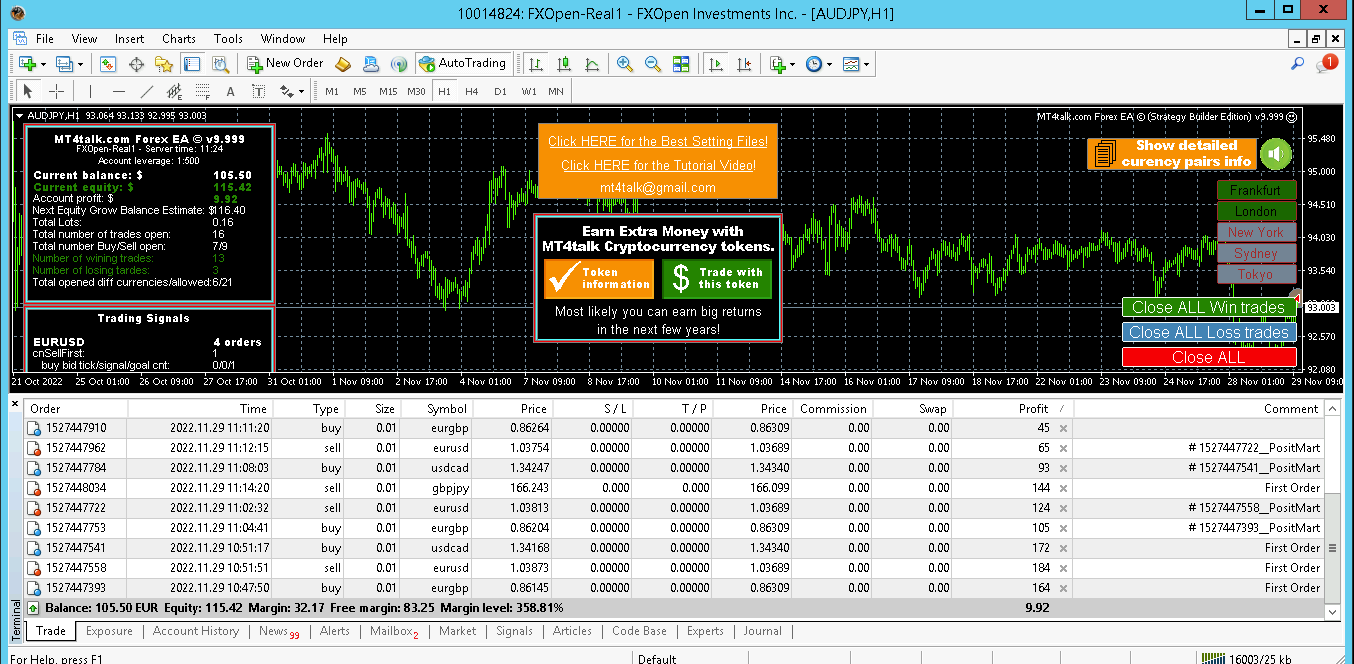Select the equidistant channel tool

pos(174,91)
